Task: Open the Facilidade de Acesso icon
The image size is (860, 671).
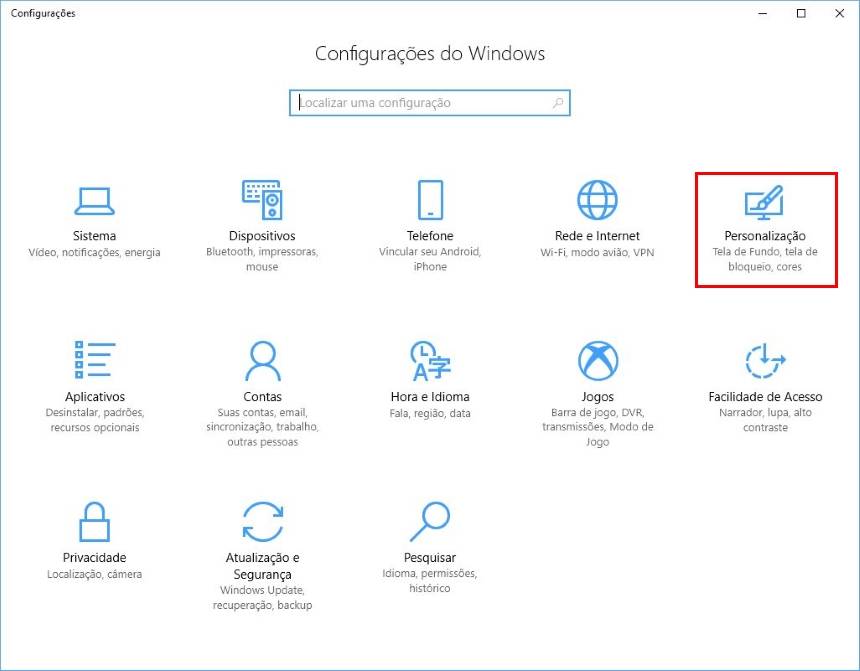Action: point(765,360)
